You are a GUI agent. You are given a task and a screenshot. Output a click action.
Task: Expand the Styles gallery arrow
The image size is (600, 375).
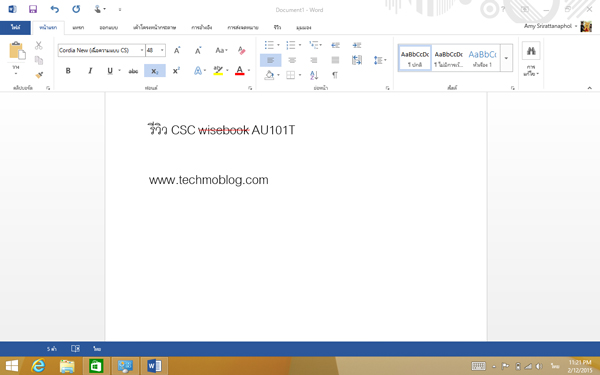point(506,58)
